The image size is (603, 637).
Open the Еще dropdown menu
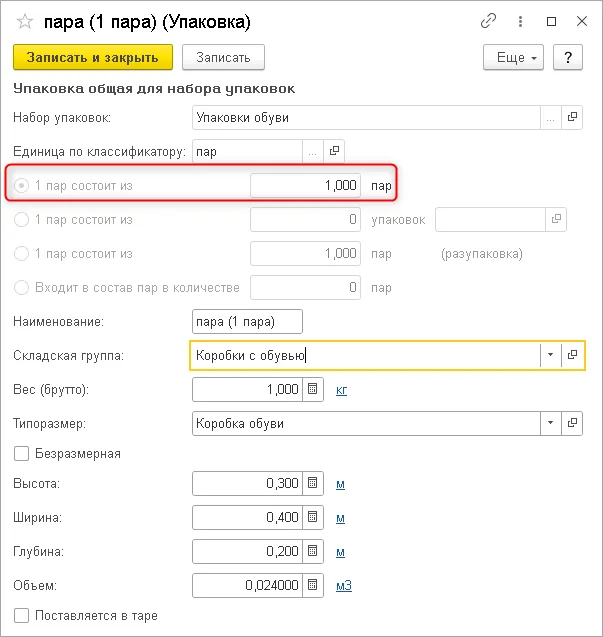pos(514,57)
